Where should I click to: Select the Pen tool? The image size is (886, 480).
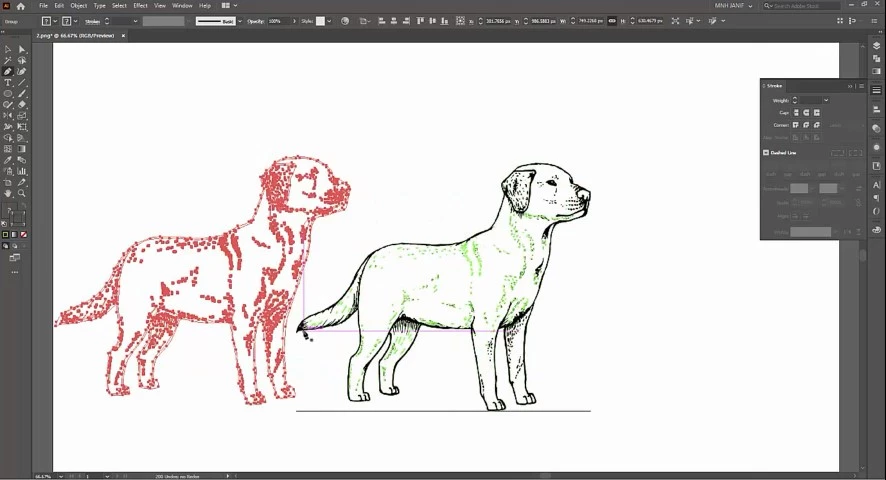click(8, 72)
